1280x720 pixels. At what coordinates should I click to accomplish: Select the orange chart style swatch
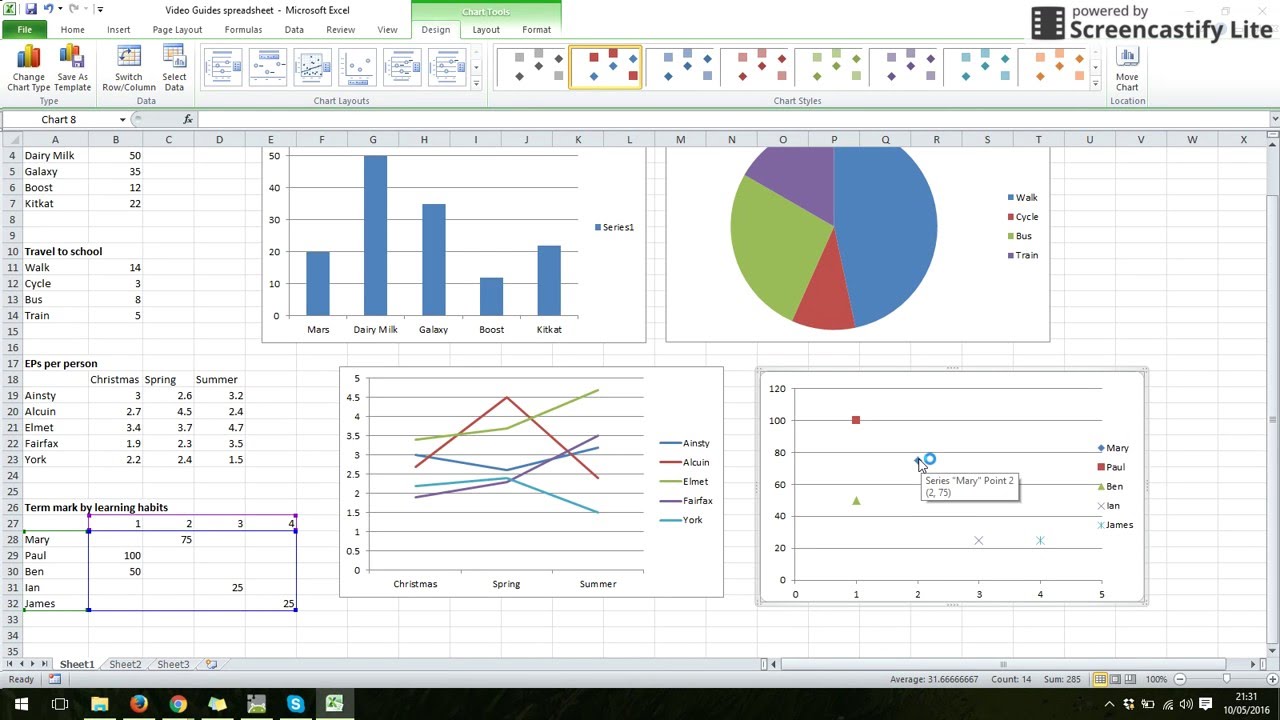click(1055, 67)
